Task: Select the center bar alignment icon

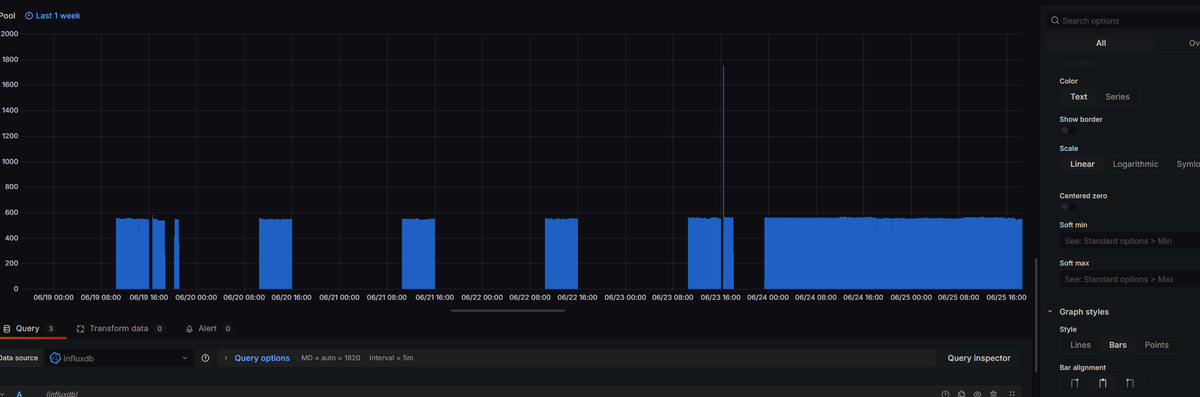Action: 1102,383
